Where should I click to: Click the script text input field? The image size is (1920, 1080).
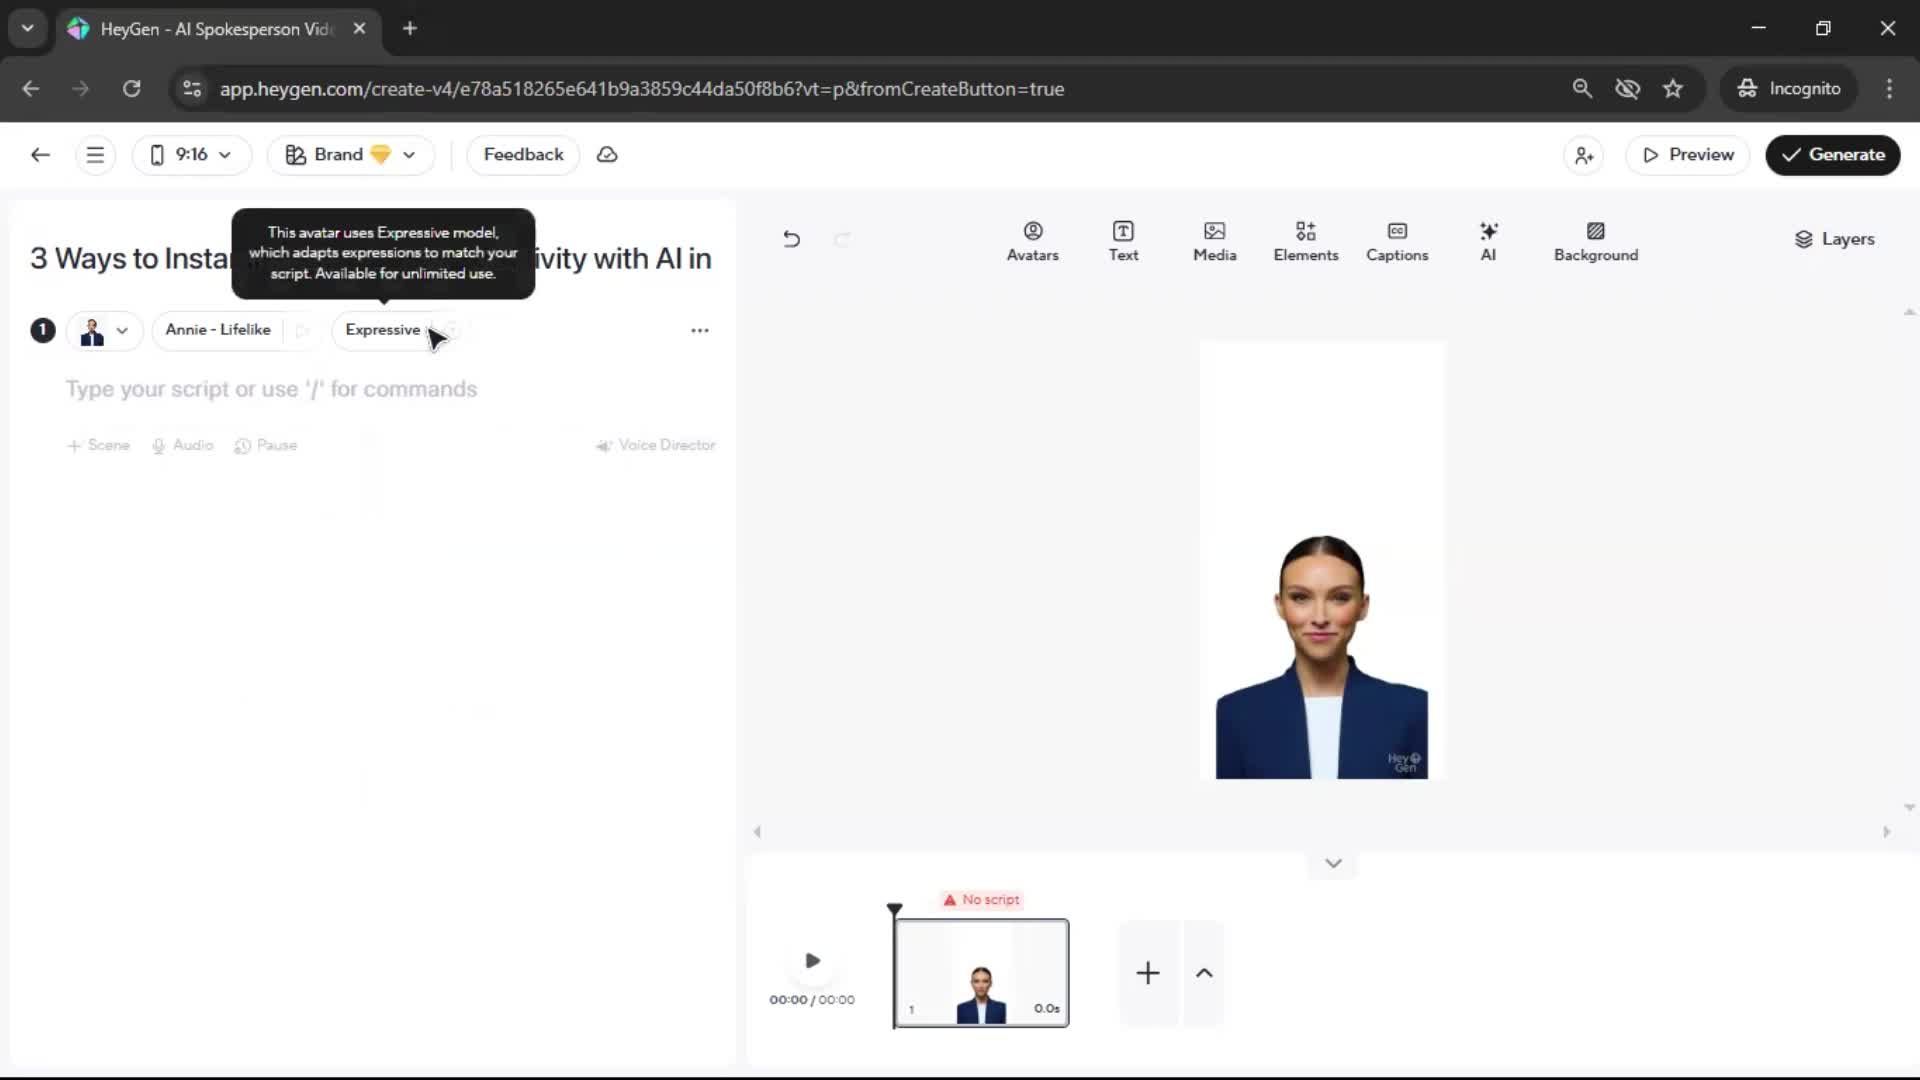272,389
